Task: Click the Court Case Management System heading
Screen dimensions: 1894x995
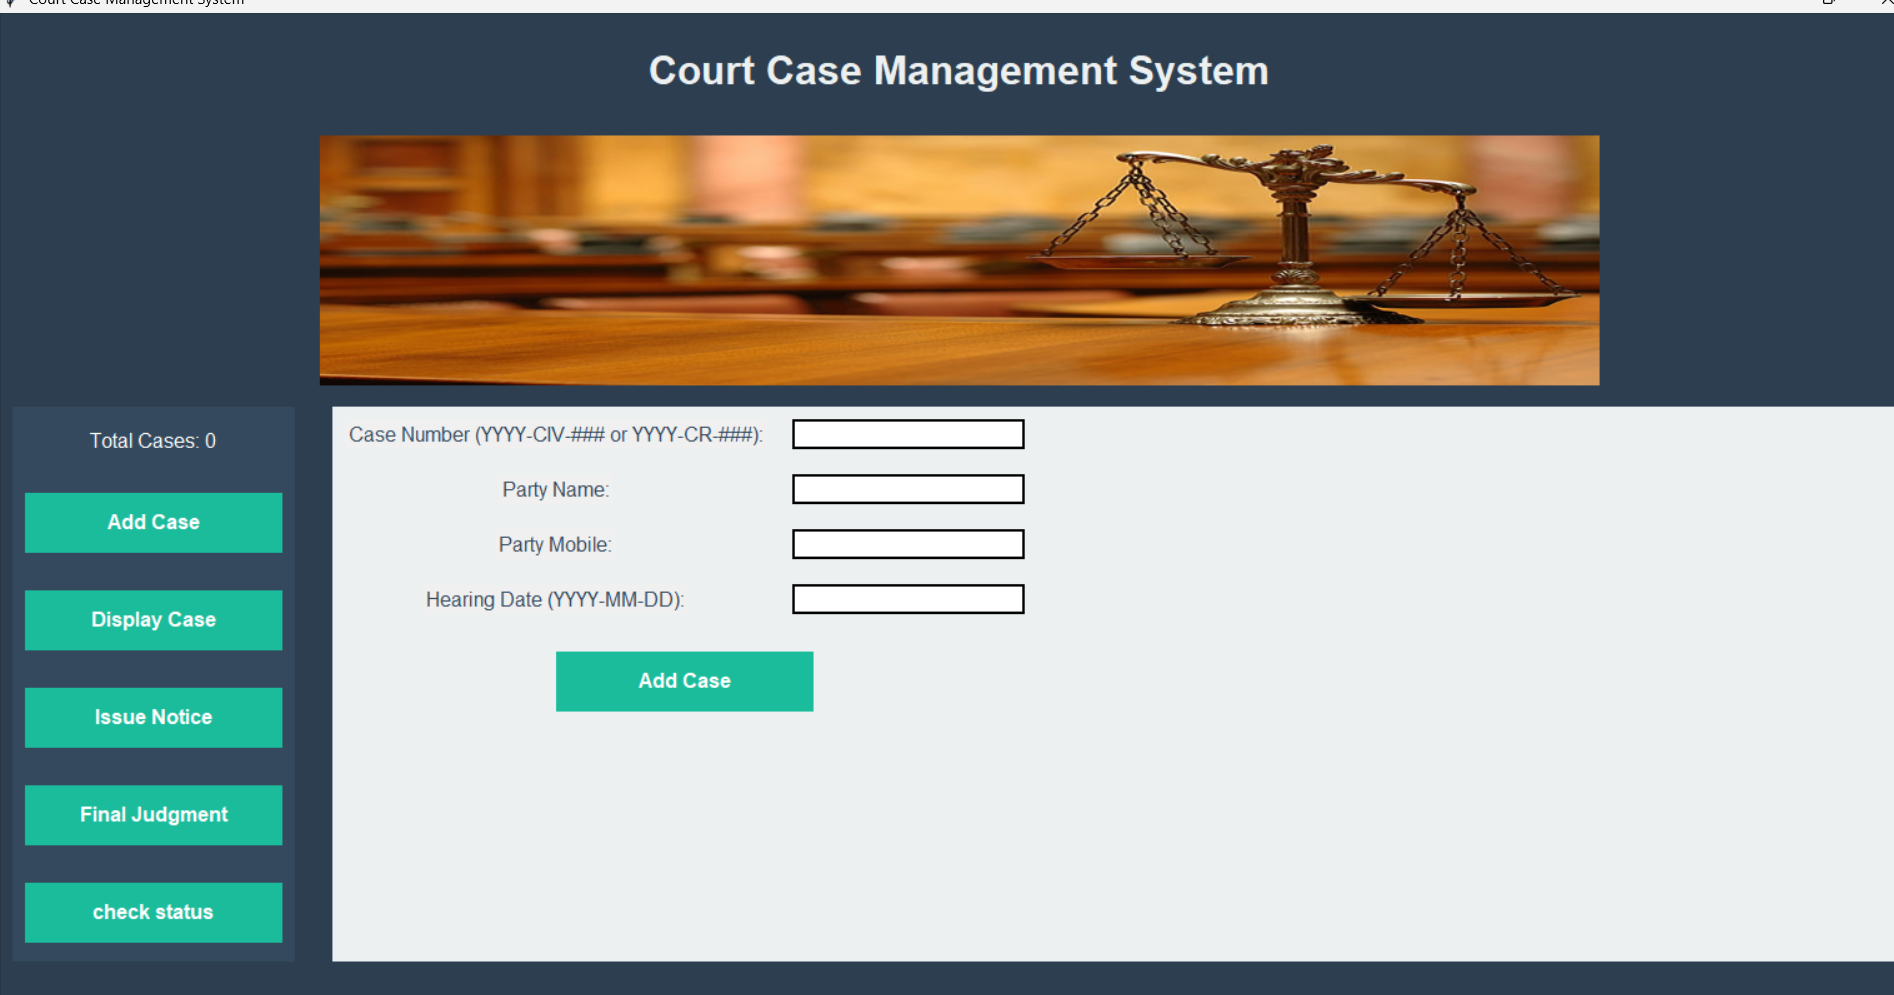Action: pos(958,70)
